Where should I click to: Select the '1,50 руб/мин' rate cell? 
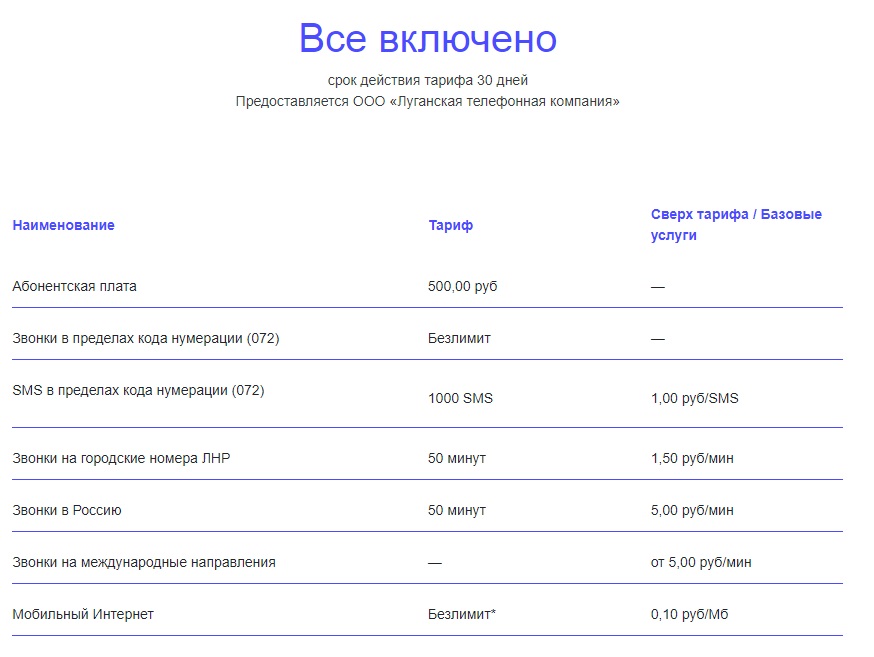692,459
